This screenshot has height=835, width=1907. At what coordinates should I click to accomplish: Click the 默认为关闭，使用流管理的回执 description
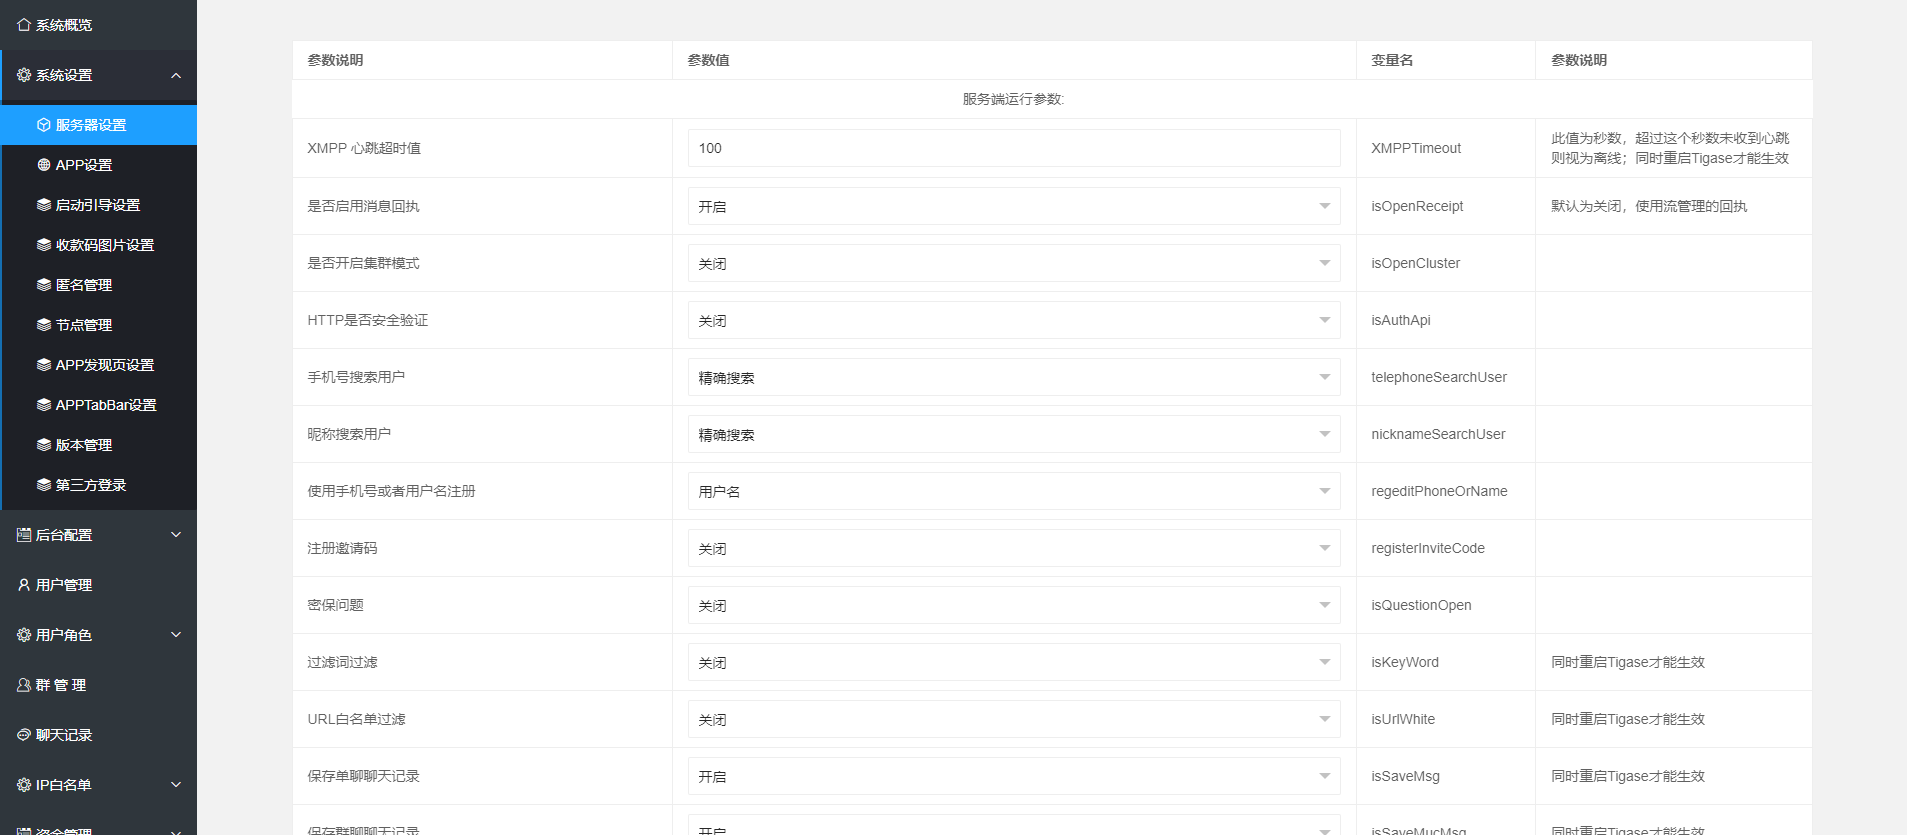click(x=1649, y=206)
